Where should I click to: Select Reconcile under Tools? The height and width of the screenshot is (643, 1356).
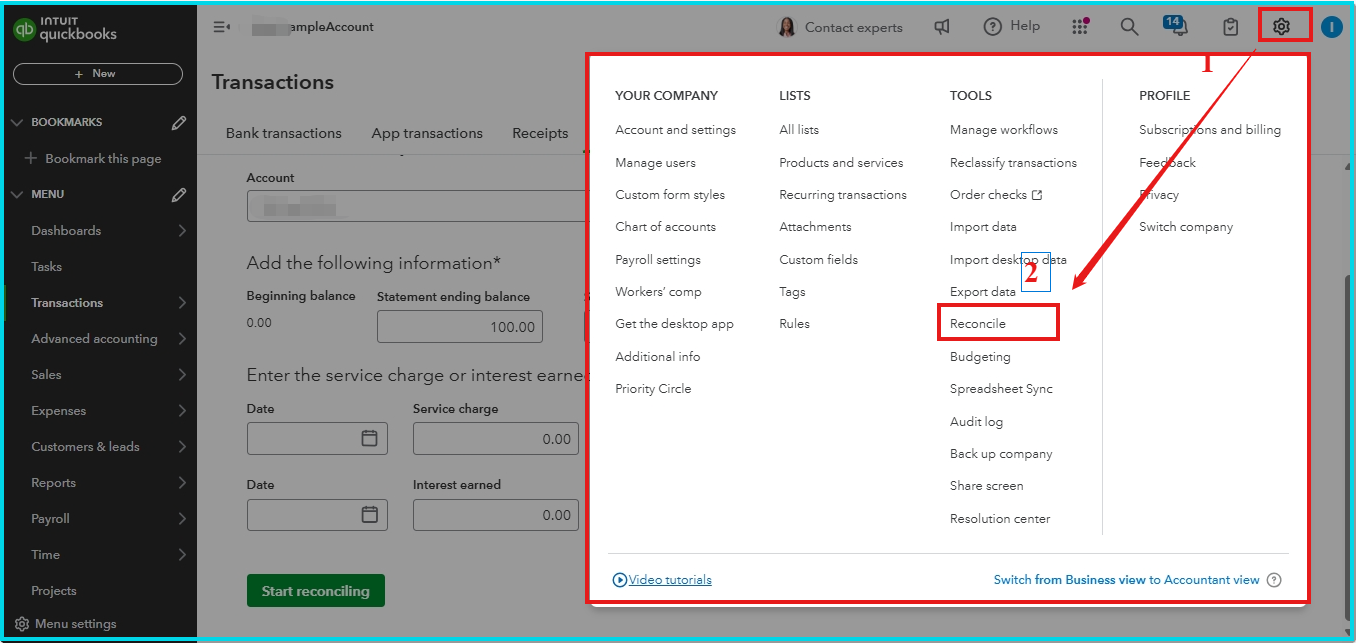[x=978, y=324]
